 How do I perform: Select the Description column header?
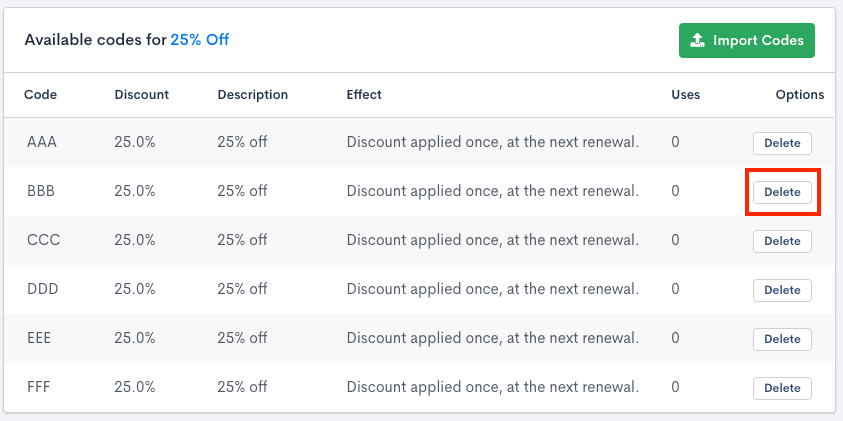[252, 95]
